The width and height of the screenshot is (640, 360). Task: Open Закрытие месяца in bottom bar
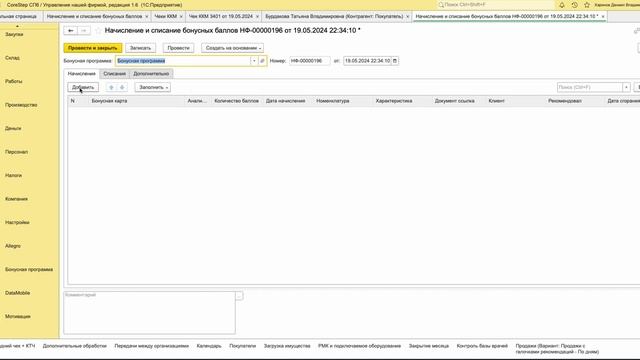[429, 346]
